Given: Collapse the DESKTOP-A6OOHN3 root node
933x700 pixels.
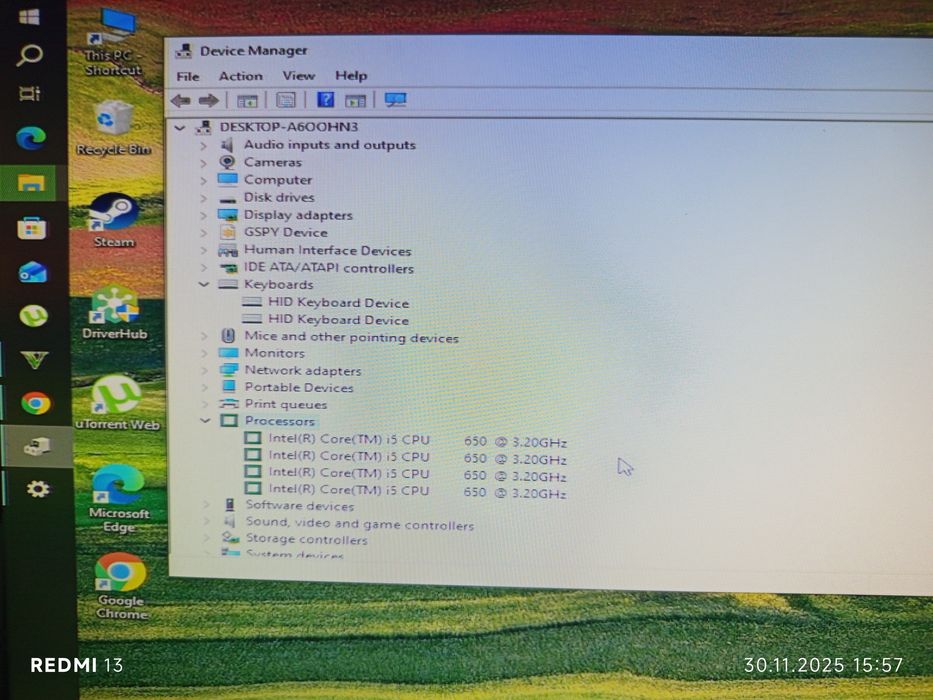Looking at the screenshot, I should [x=180, y=127].
